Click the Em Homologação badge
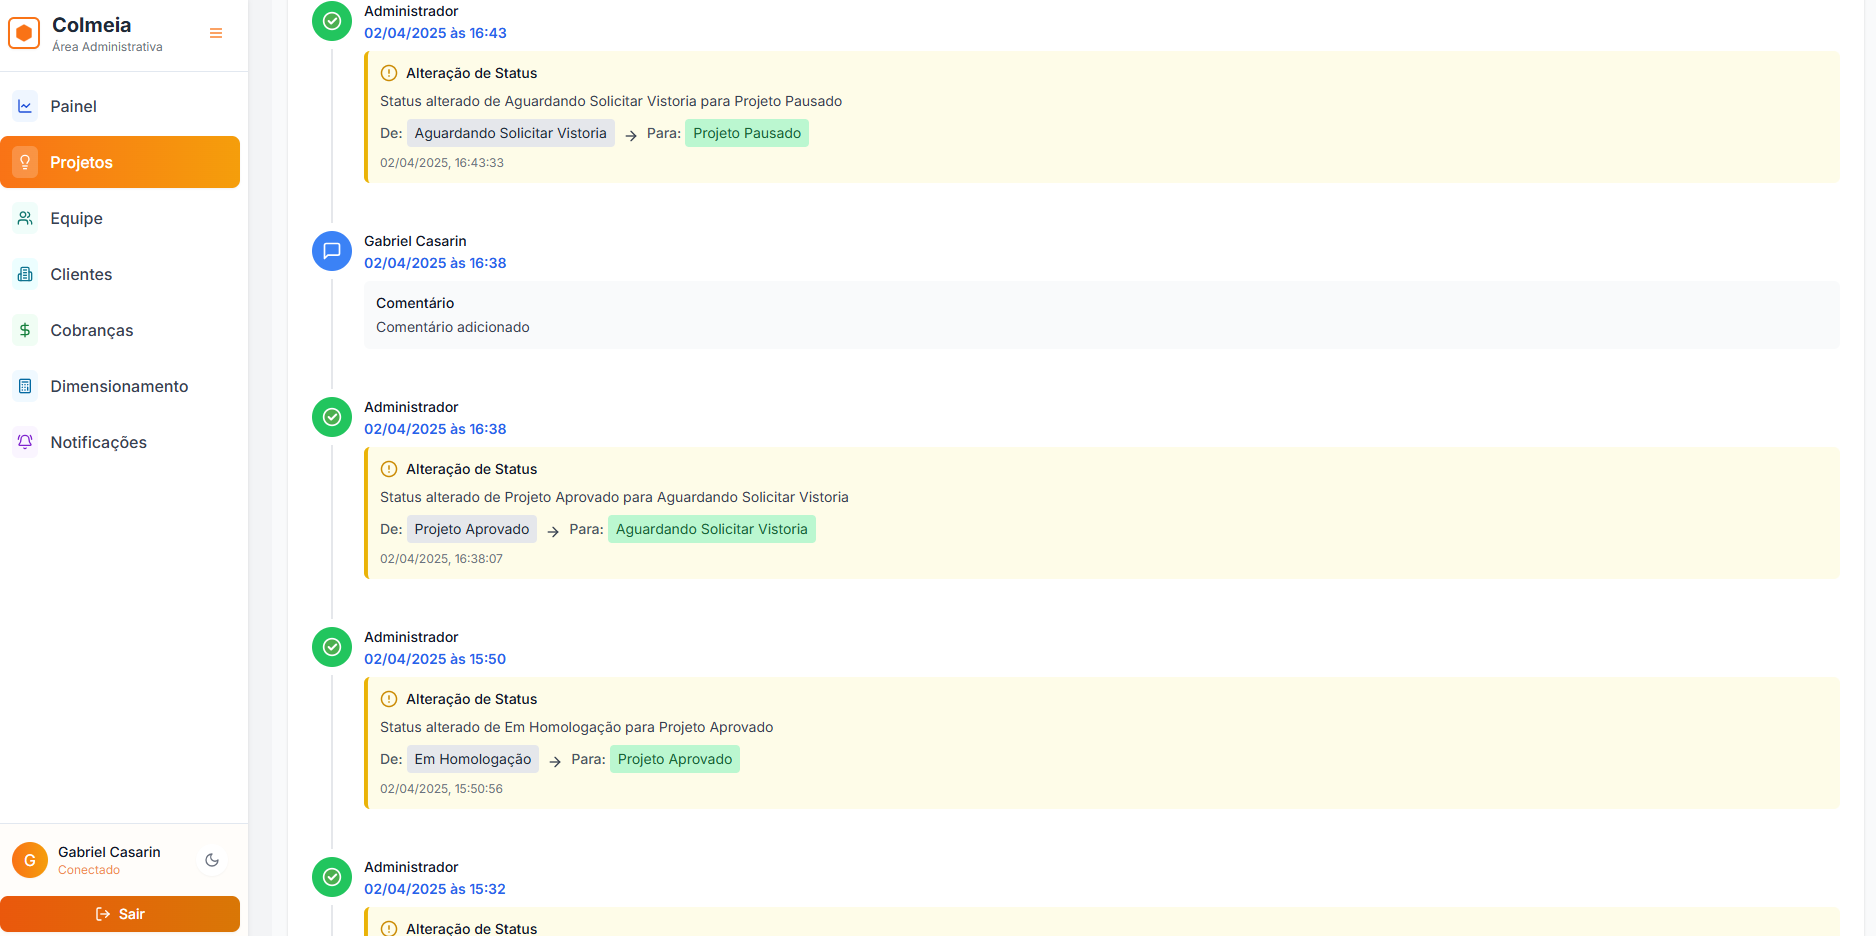The image size is (1876, 936). point(473,759)
